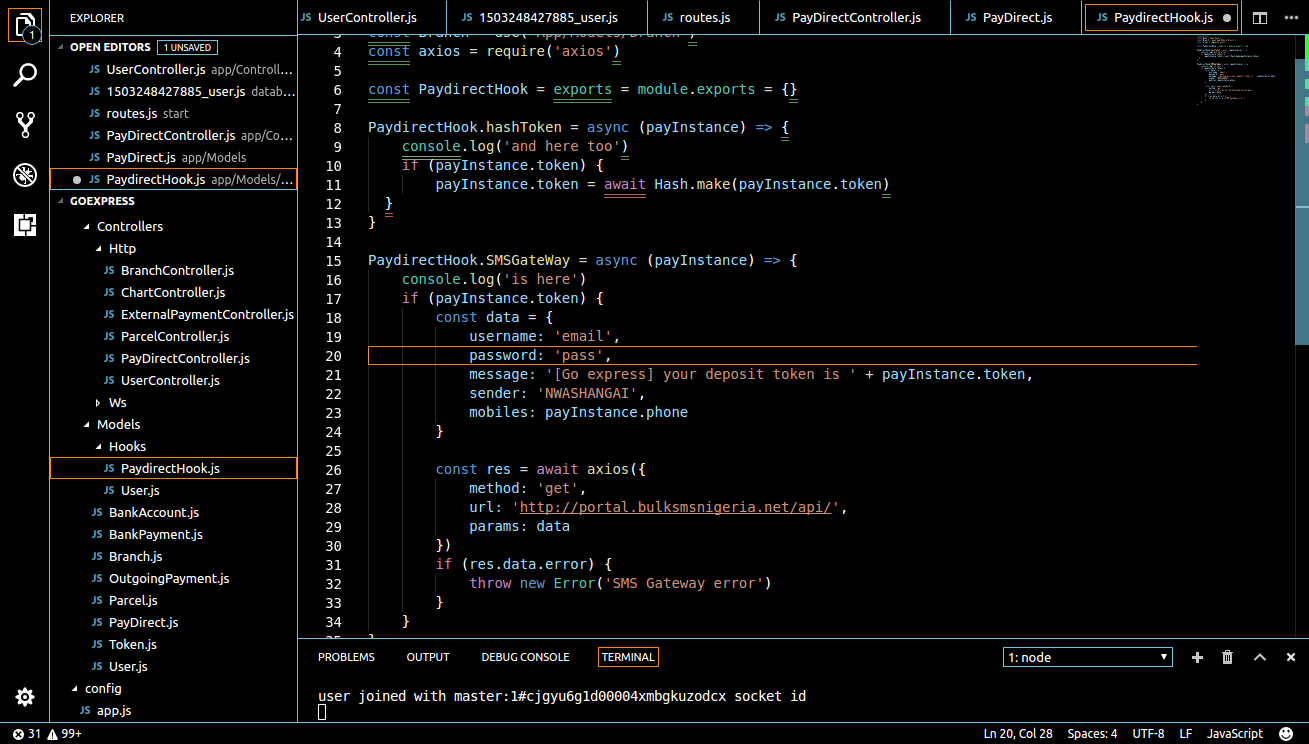The image size is (1309, 744).
Task: Open the PROBLEMS panel tab
Action: click(x=346, y=657)
